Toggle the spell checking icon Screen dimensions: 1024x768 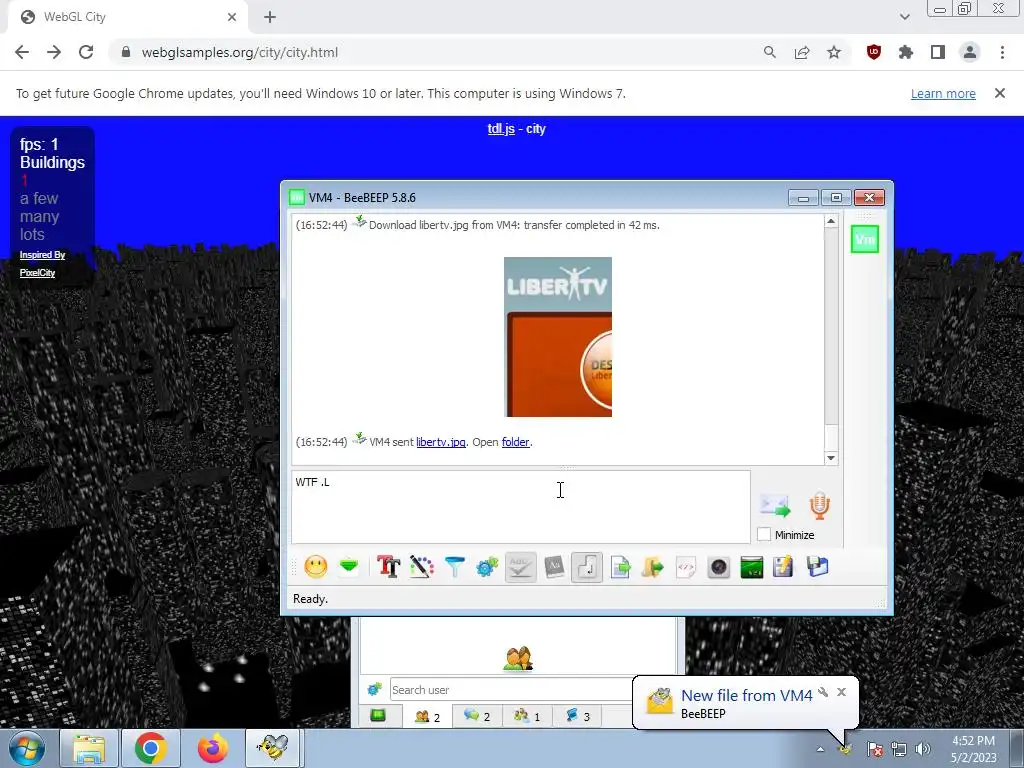pyautogui.click(x=520, y=567)
